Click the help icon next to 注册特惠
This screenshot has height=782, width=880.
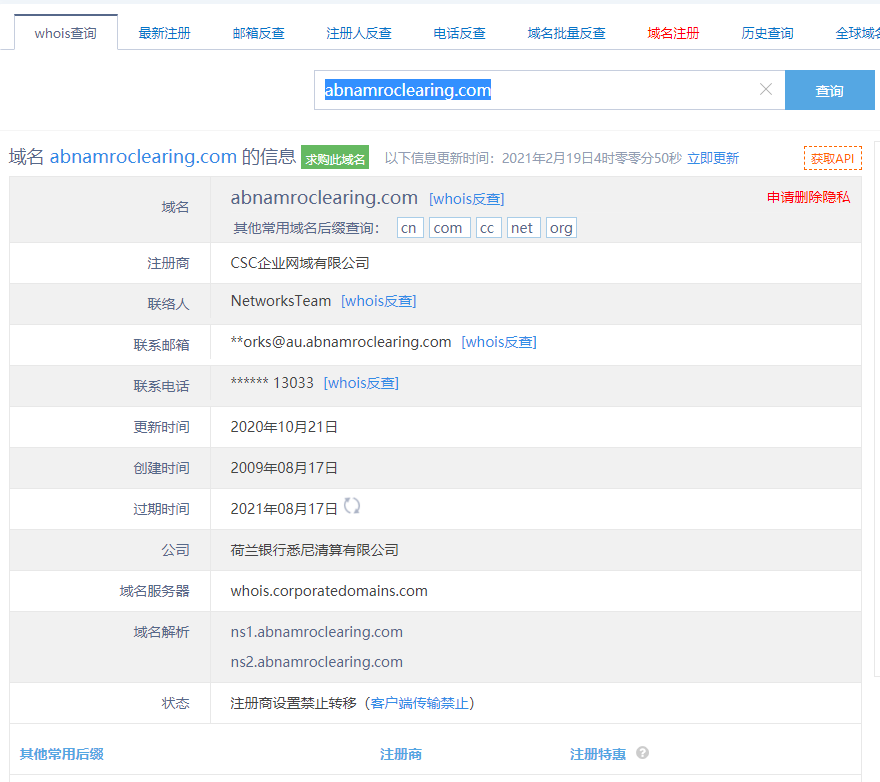click(x=643, y=753)
